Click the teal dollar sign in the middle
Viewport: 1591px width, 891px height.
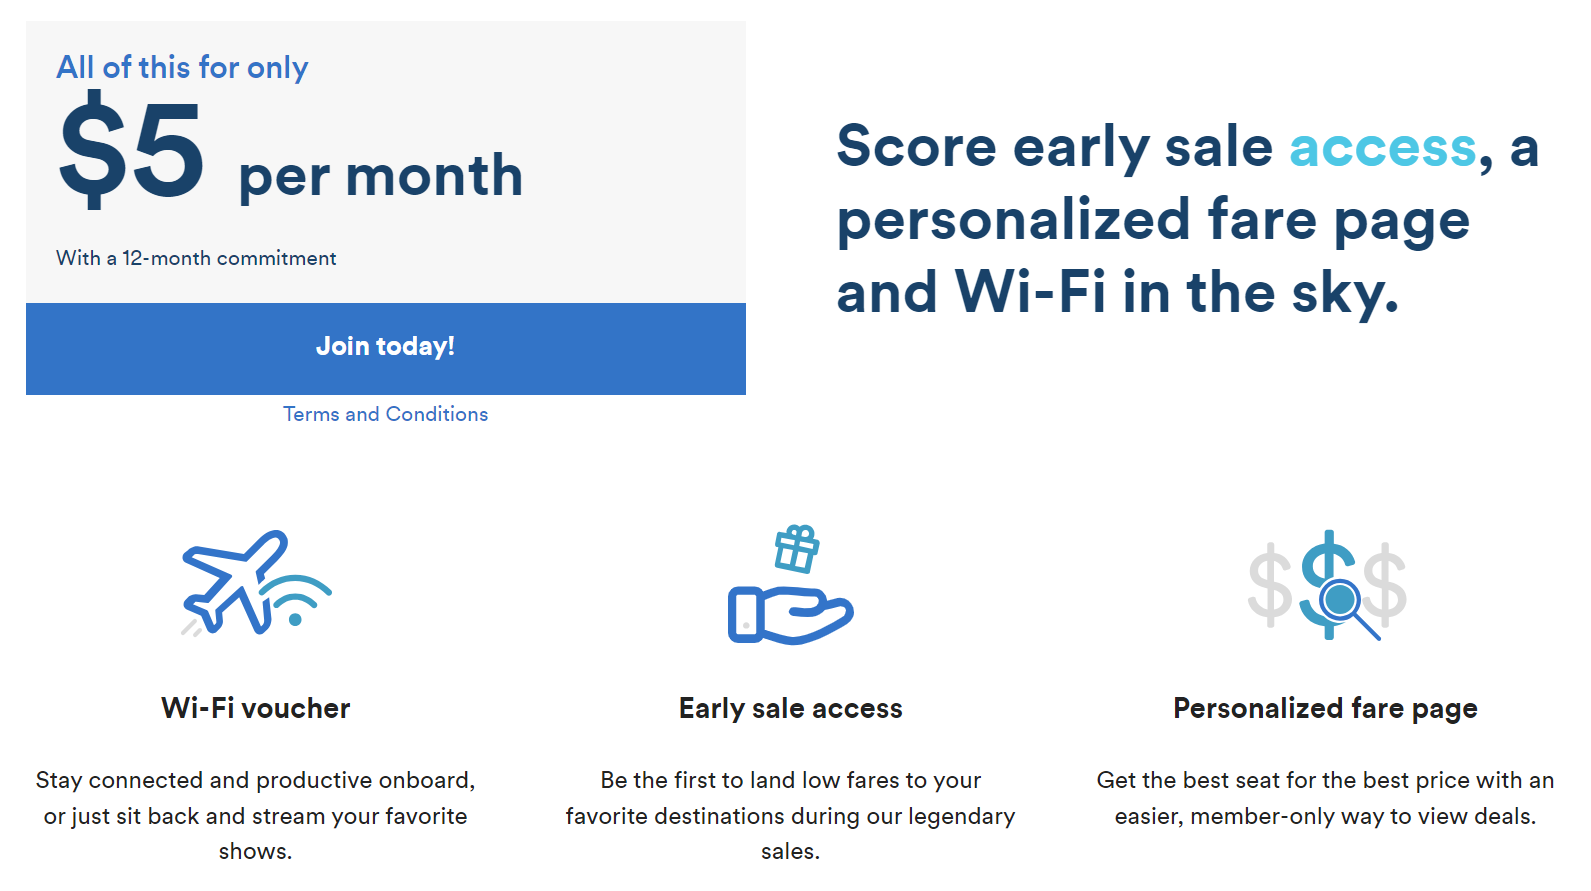click(1327, 584)
